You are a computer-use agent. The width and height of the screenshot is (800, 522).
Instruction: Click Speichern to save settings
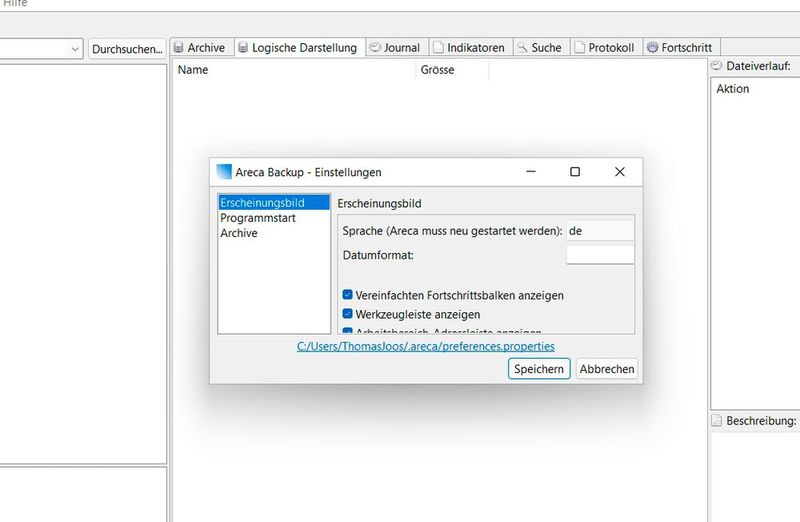[539, 369]
